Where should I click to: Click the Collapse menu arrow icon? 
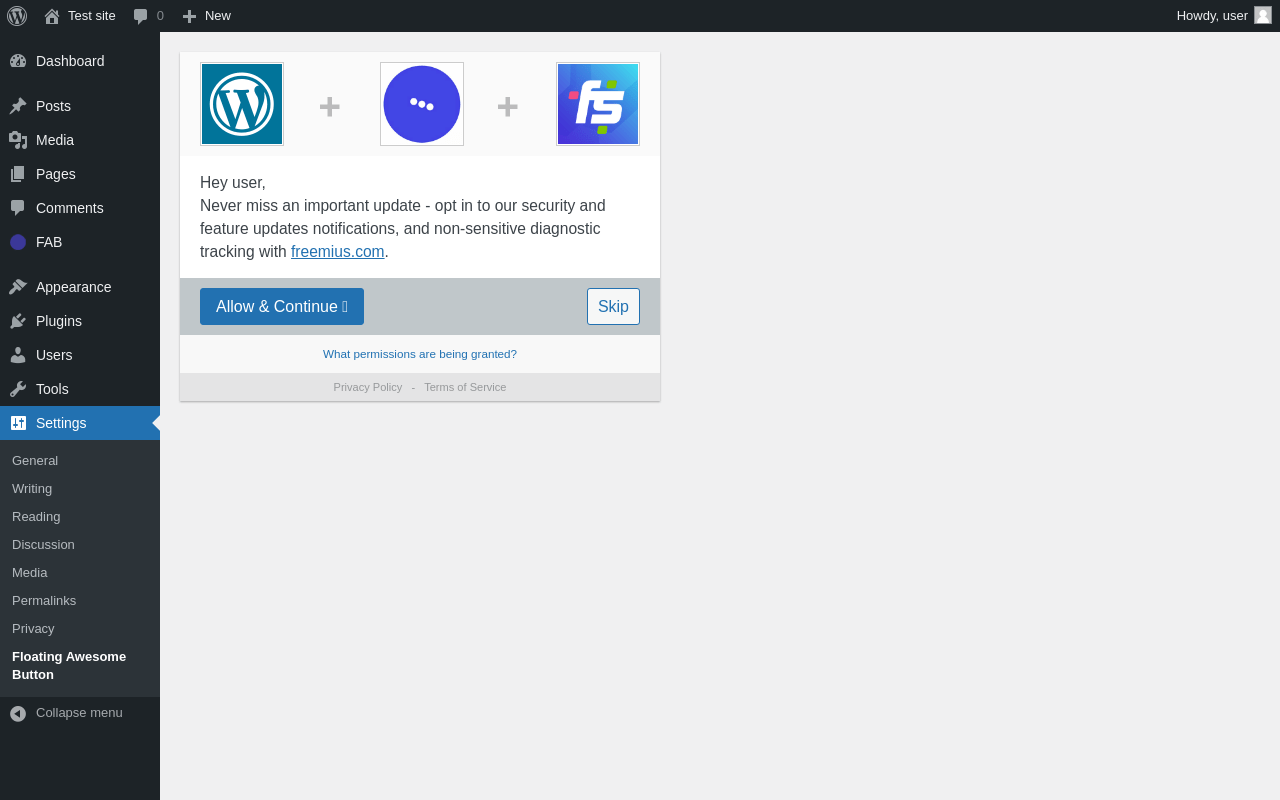point(18,713)
